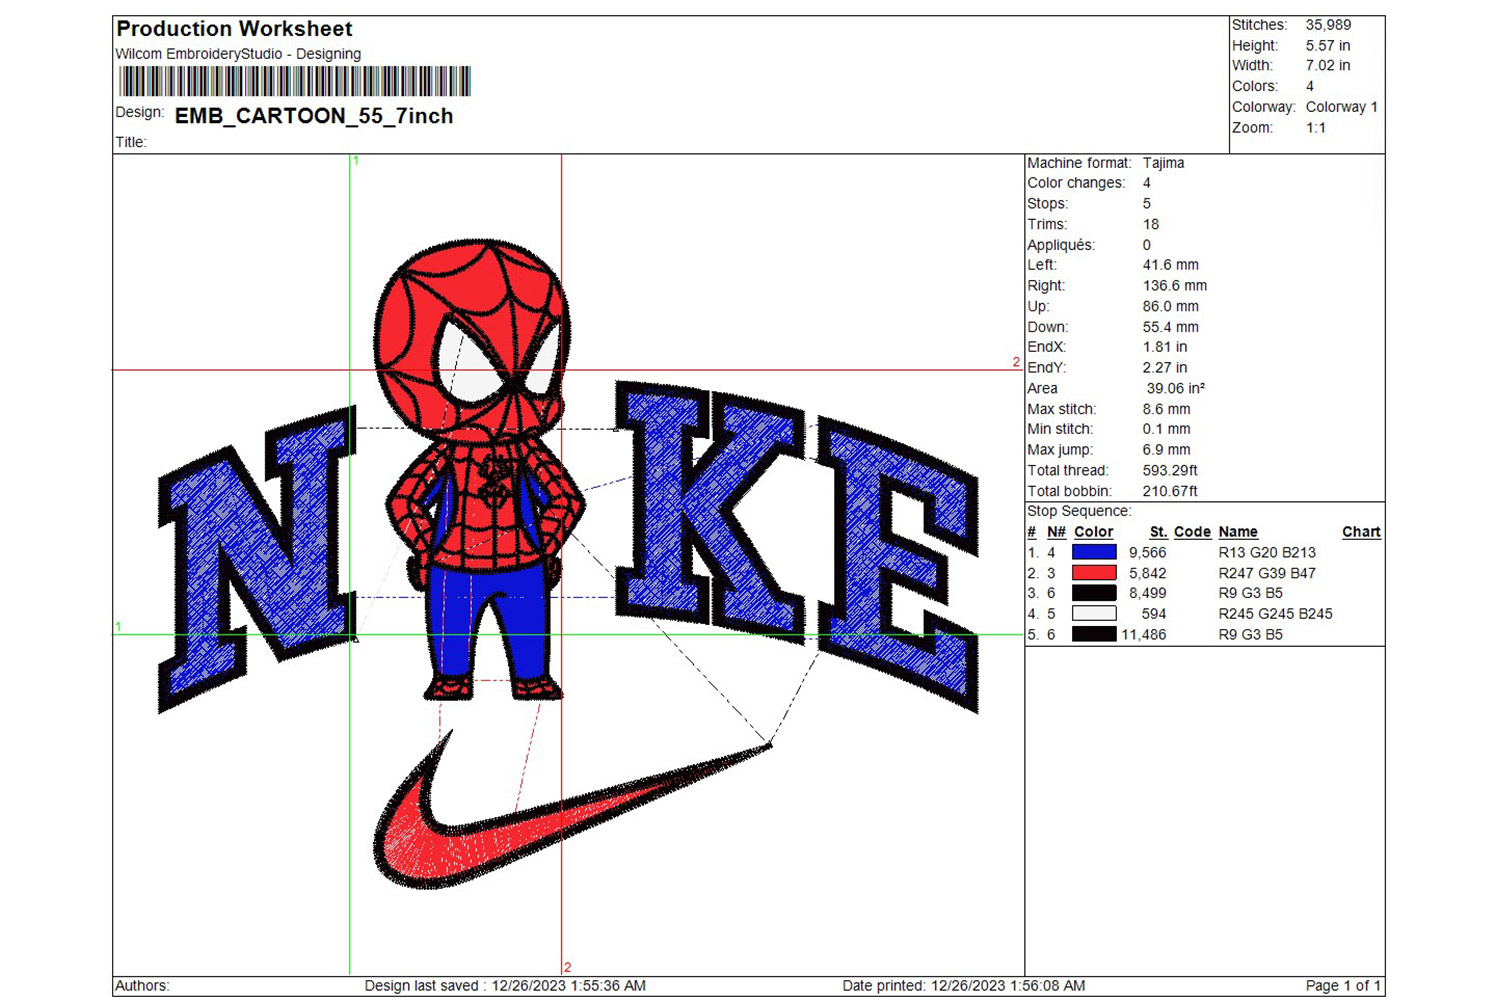This screenshot has height=1000, width=1502.
Task: Click the black color swatch in stop 5
Action: click(1094, 634)
